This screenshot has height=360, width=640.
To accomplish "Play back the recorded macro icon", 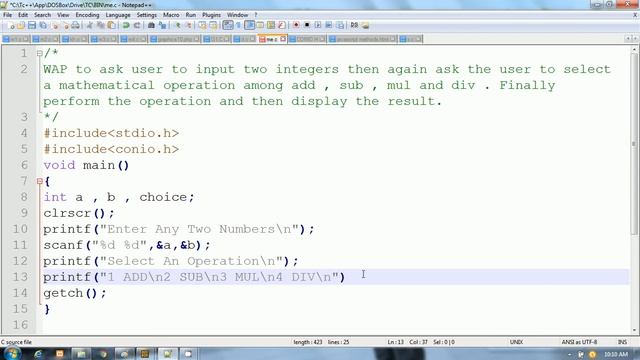I will (x=318, y=25).
